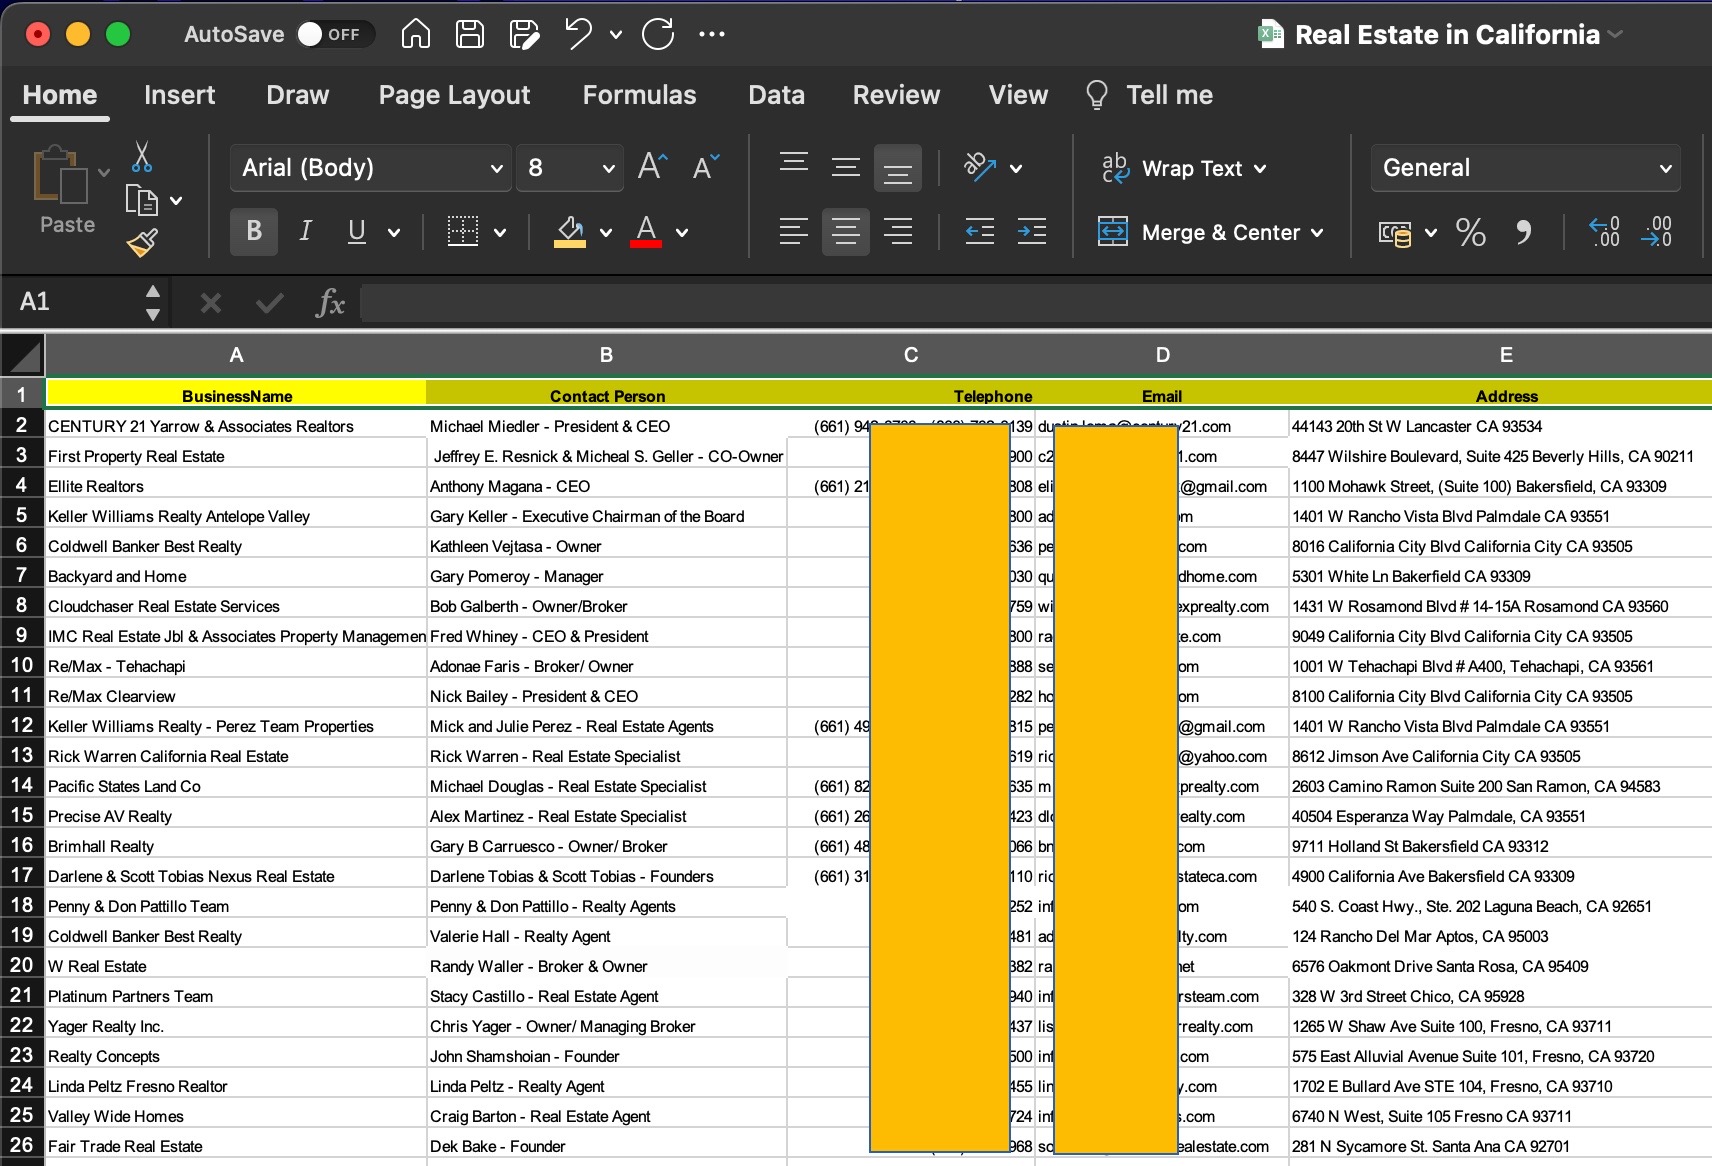Image resolution: width=1712 pixels, height=1166 pixels.
Task: Increase indent of cell contents
Action: tap(1032, 232)
